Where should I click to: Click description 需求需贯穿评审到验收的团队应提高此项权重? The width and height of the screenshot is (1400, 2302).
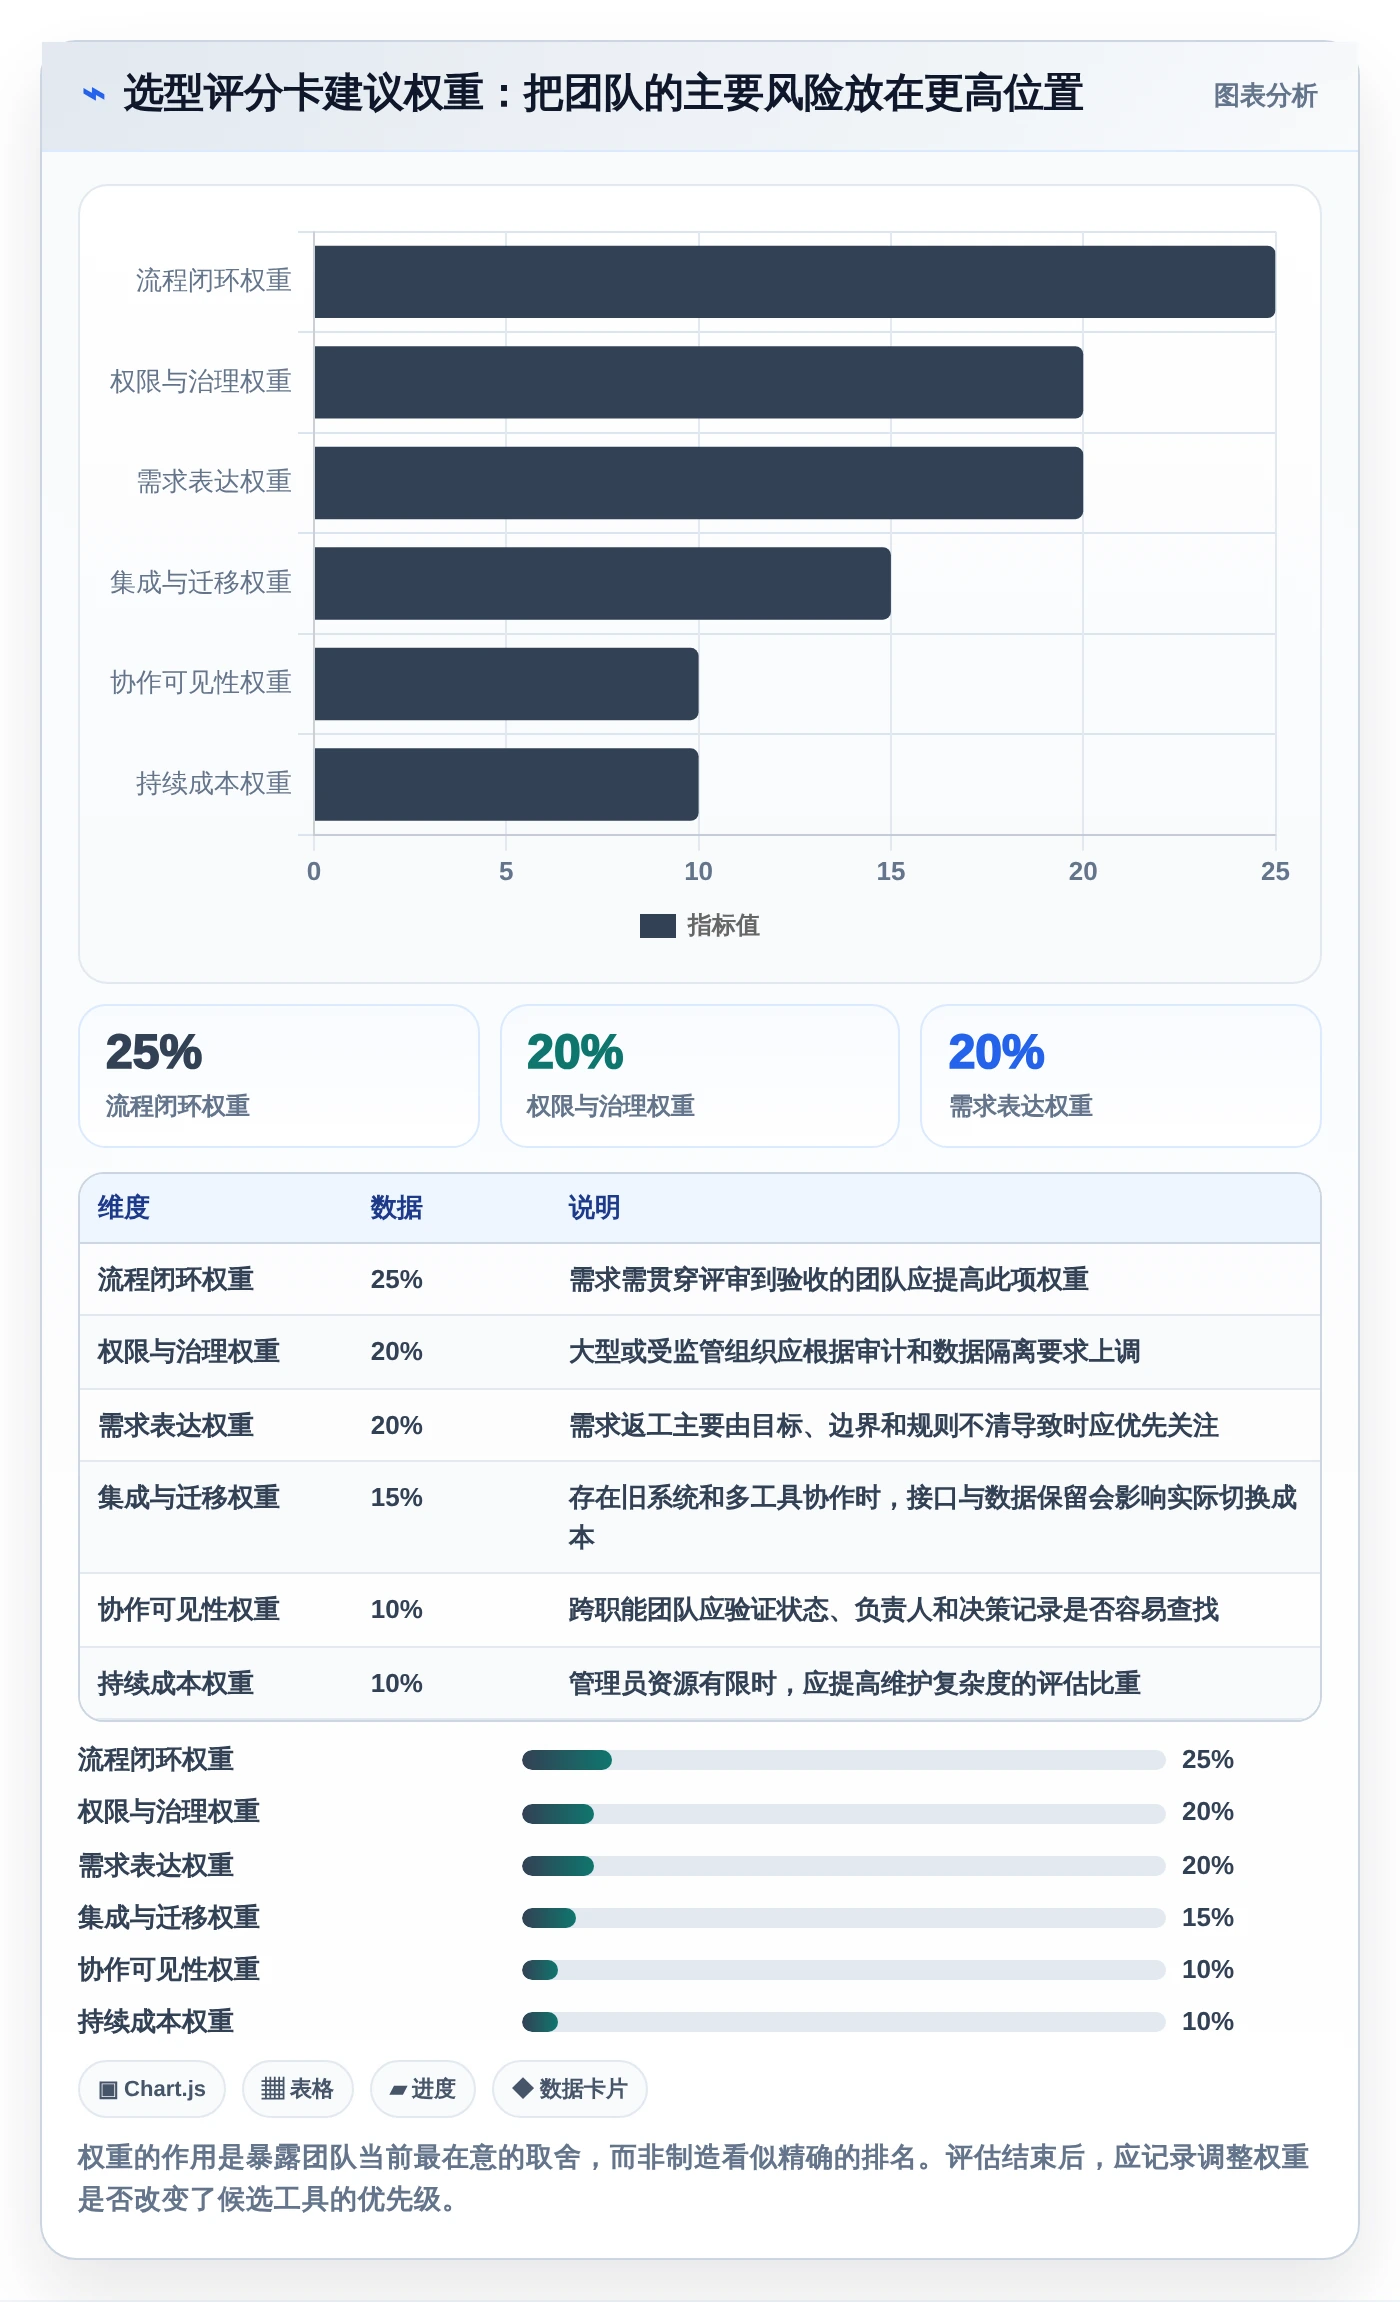click(x=828, y=1280)
